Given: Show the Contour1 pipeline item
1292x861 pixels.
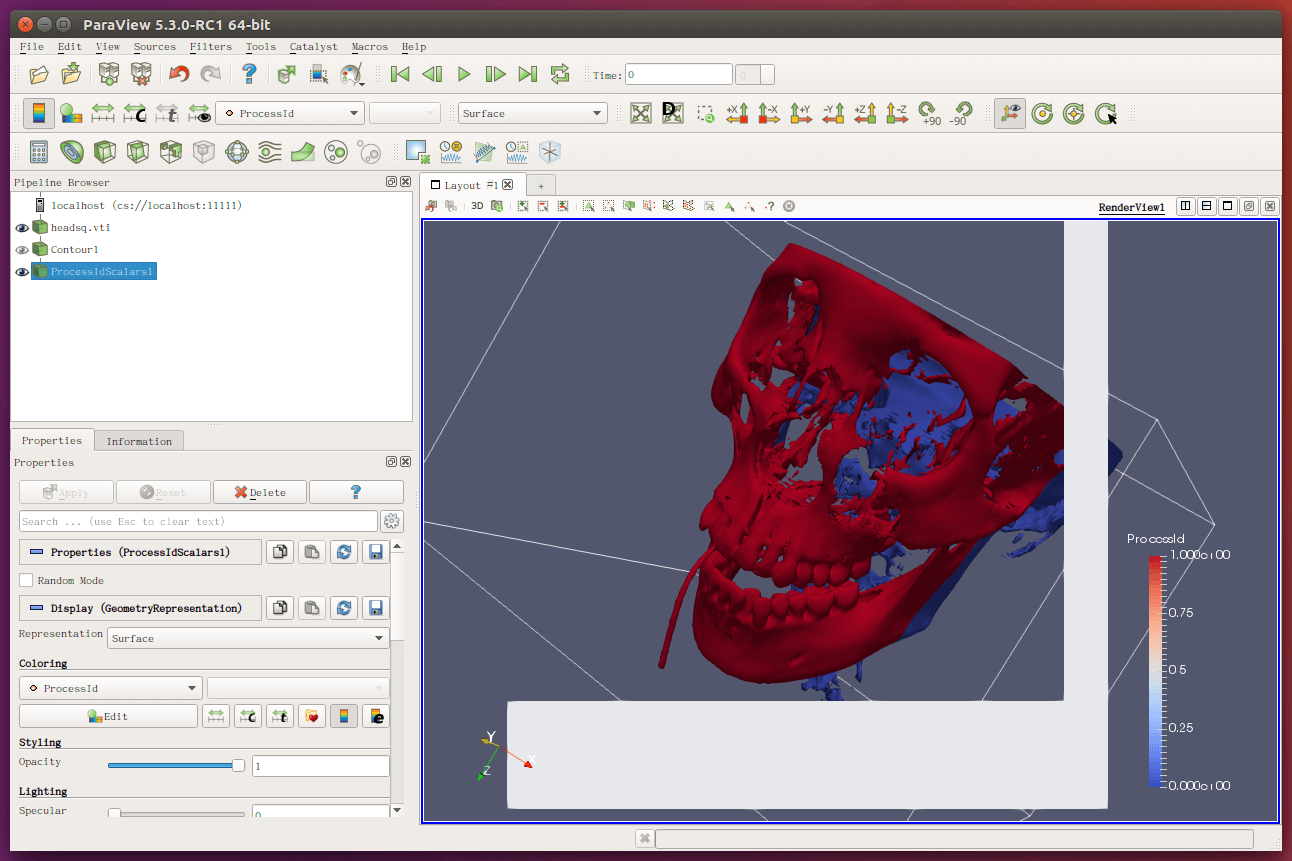Looking at the screenshot, I should [22, 250].
